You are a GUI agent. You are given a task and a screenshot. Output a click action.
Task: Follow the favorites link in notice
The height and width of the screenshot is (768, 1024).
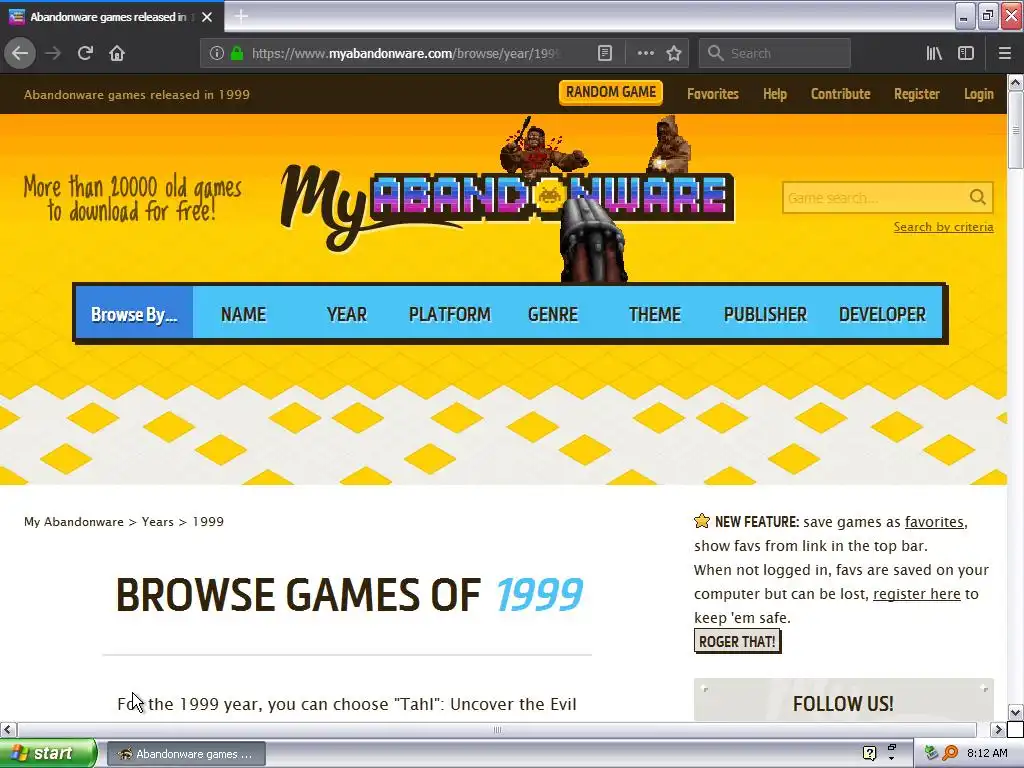(934, 522)
